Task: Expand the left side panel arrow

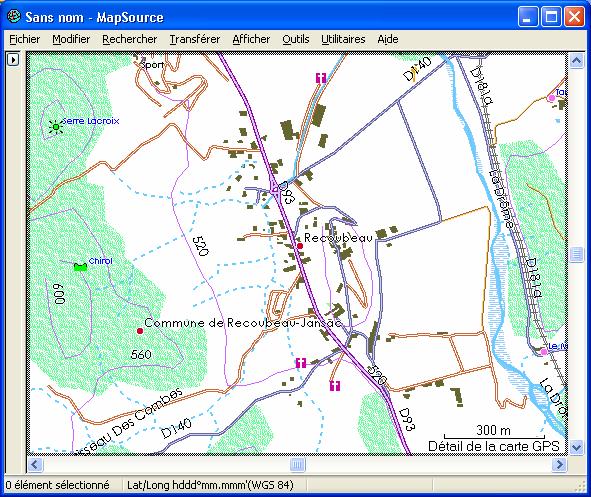Action: pos(13,60)
